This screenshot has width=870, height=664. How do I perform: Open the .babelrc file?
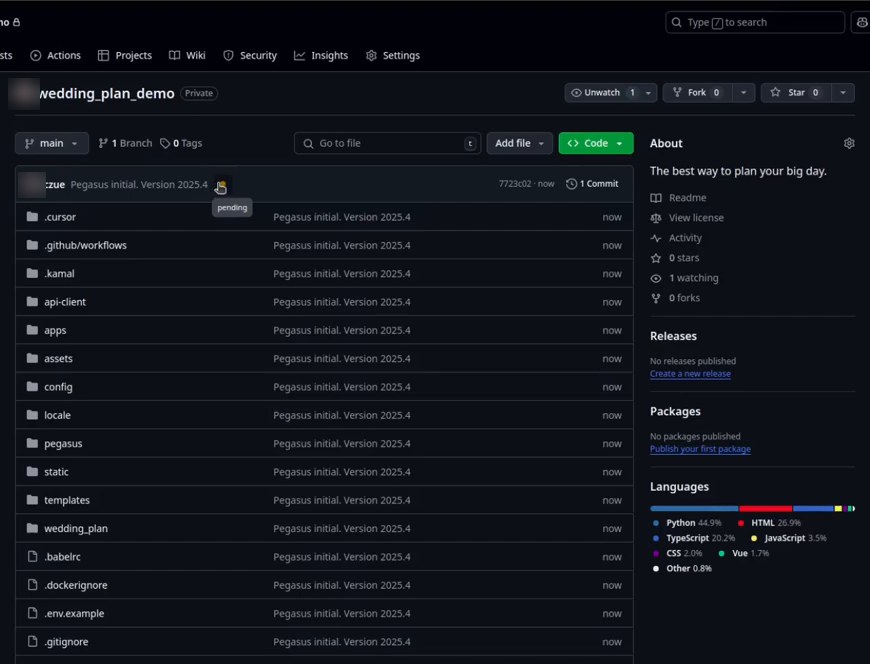pos(62,556)
